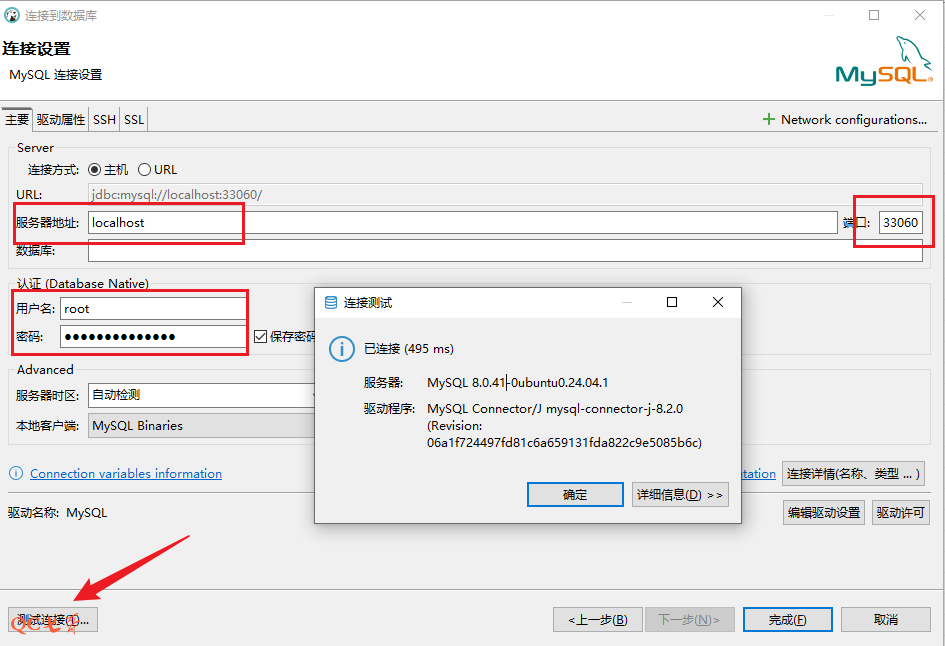This screenshot has width=945, height=646.
Task: Open Connection variables information link
Action: pos(126,474)
